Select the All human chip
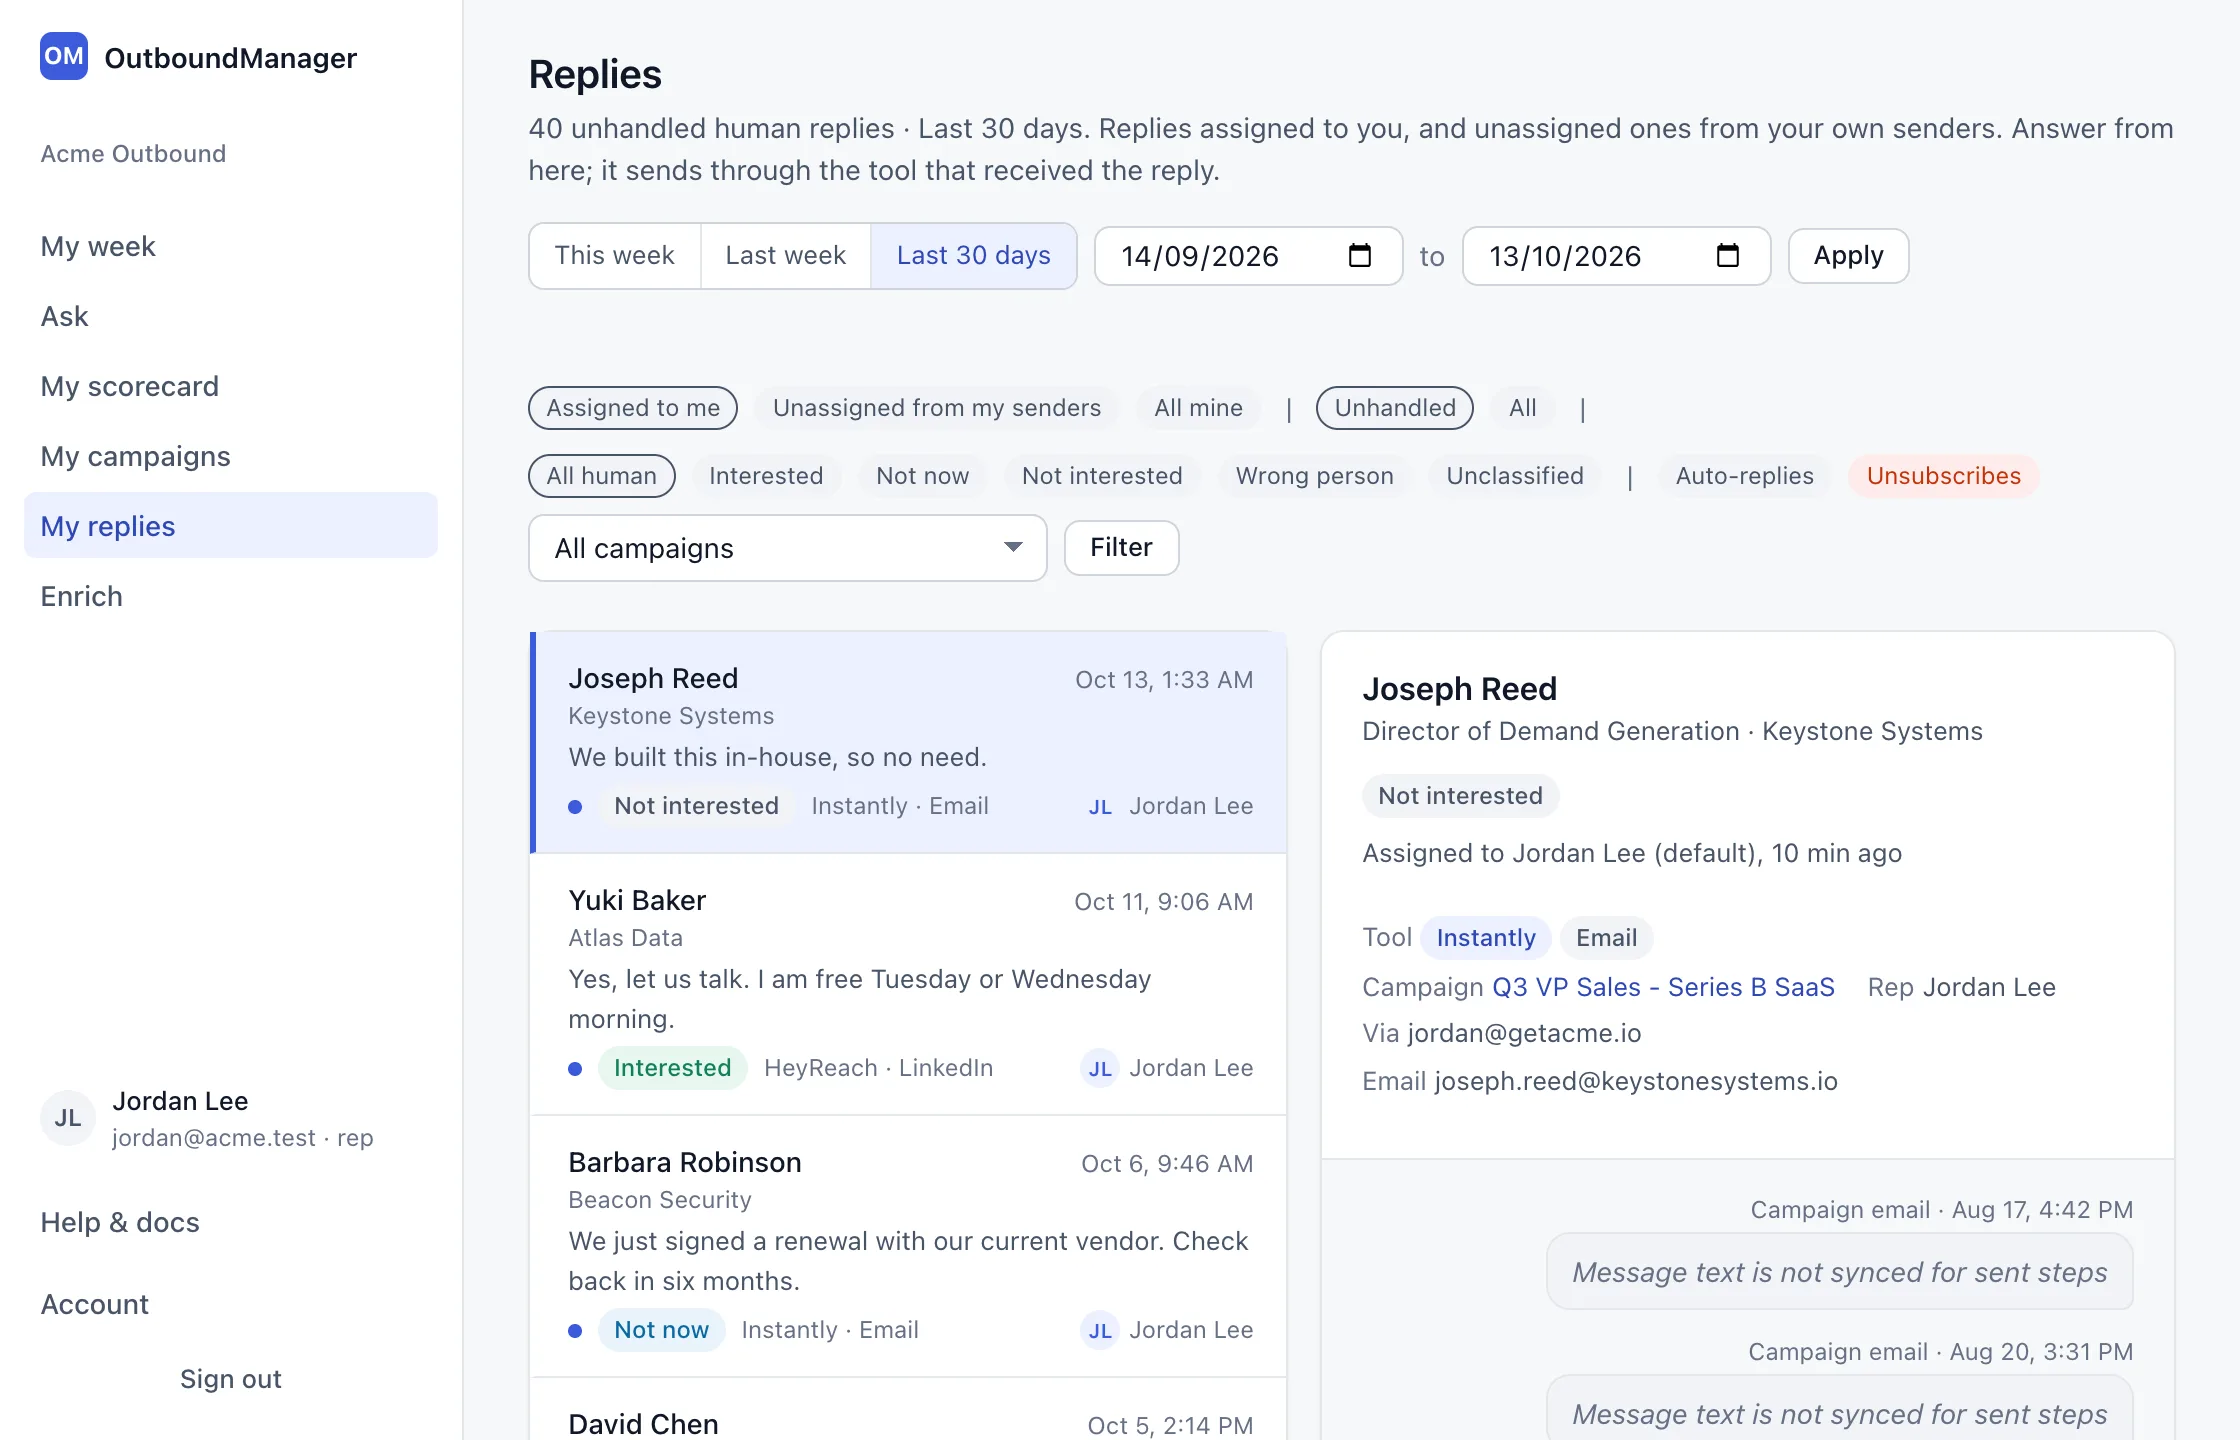This screenshot has width=2240, height=1440. [601, 476]
